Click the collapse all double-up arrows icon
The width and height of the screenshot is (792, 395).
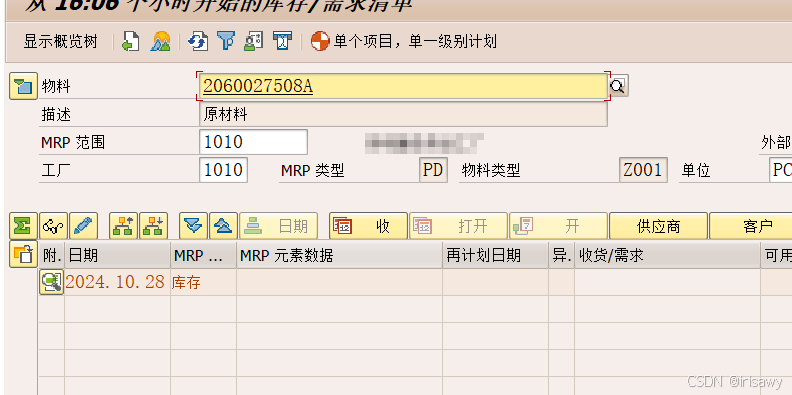pyautogui.click(x=223, y=226)
